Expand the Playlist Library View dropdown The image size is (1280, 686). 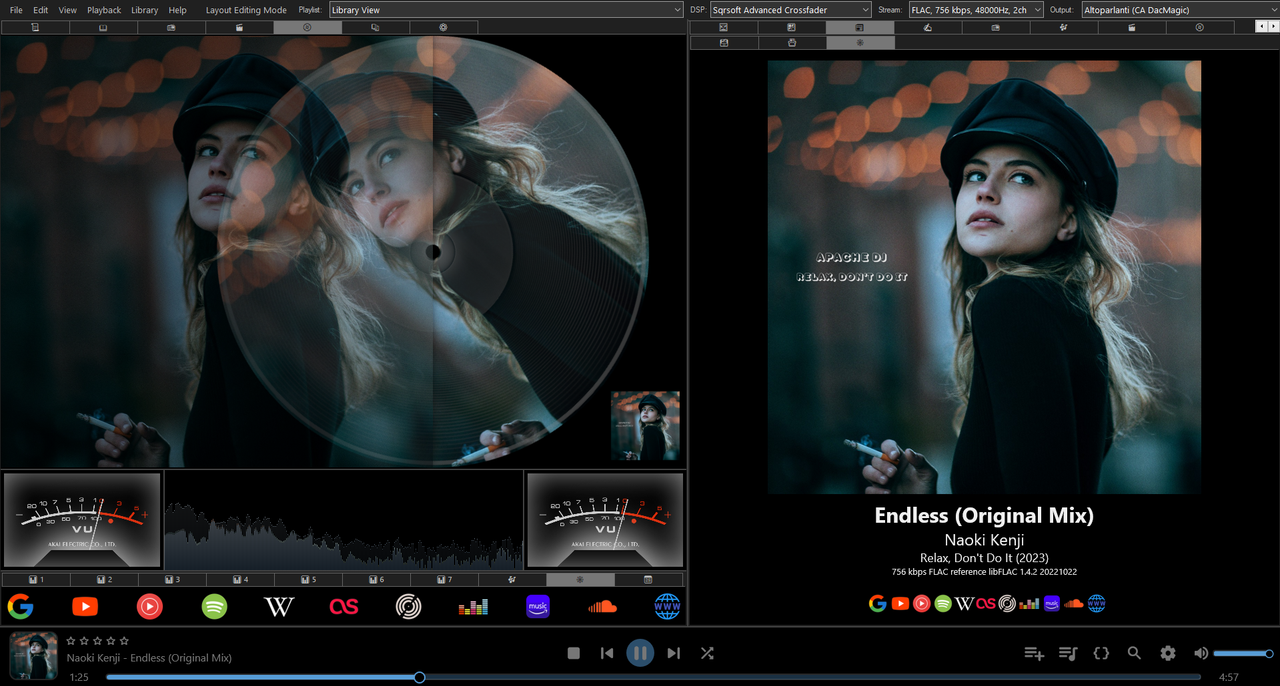click(x=506, y=10)
